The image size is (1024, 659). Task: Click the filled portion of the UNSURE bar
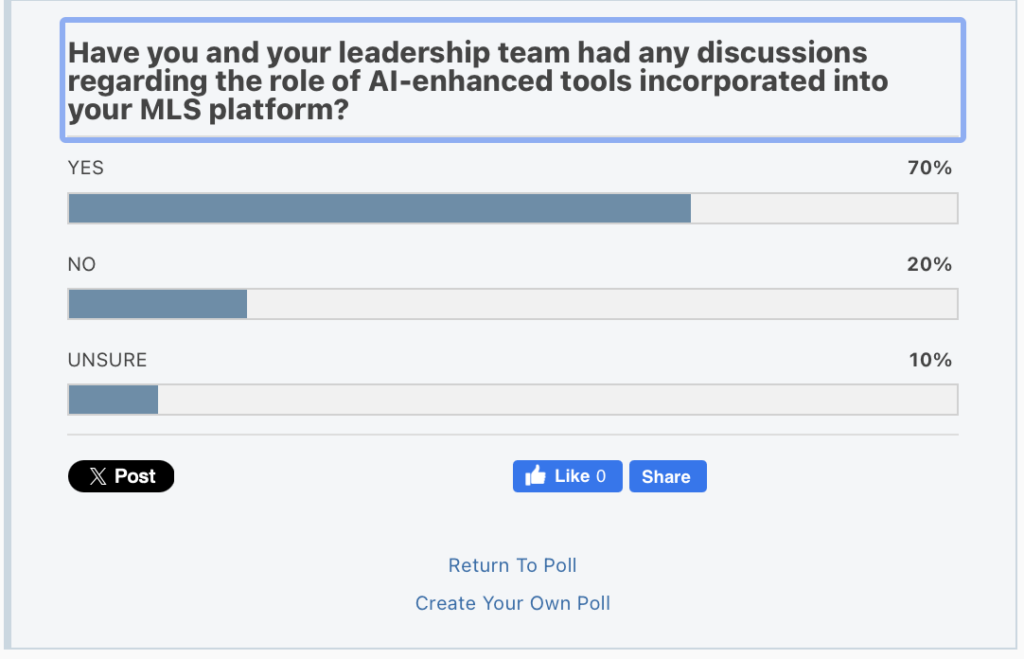113,399
